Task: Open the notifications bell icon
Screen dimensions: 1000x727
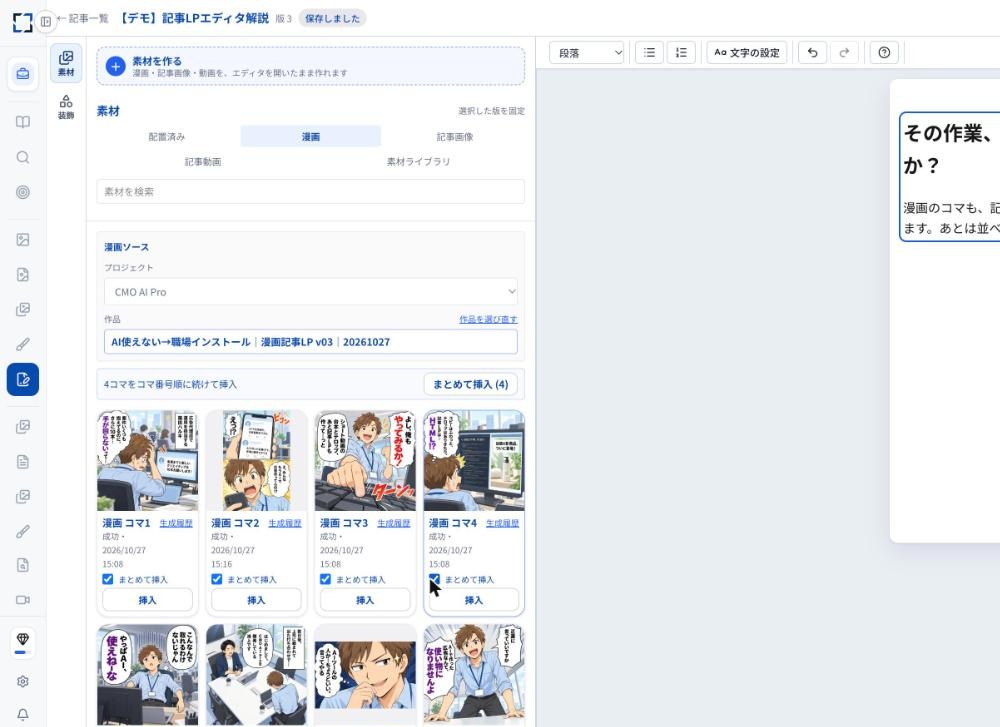Action: pos(23,714)
